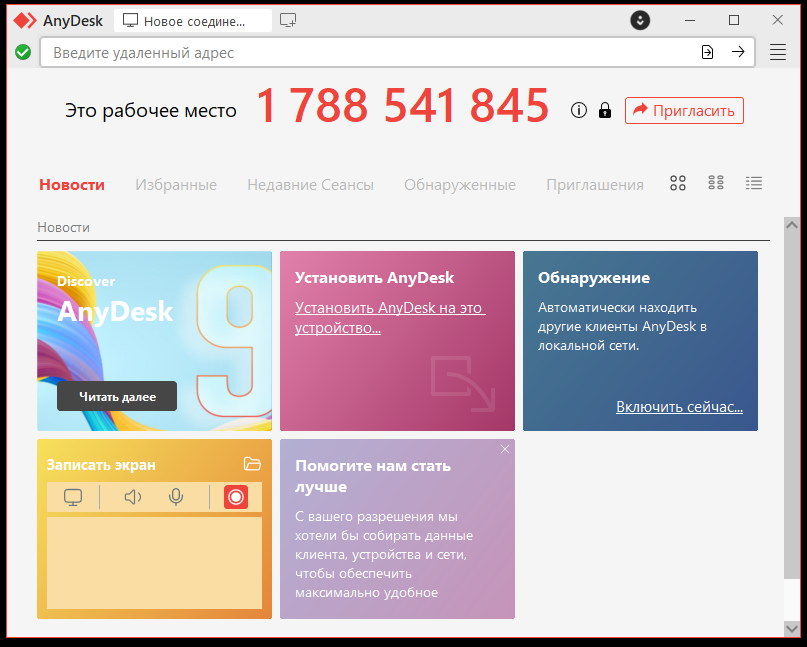Click the 'Включить сейчас...' link

679,407
